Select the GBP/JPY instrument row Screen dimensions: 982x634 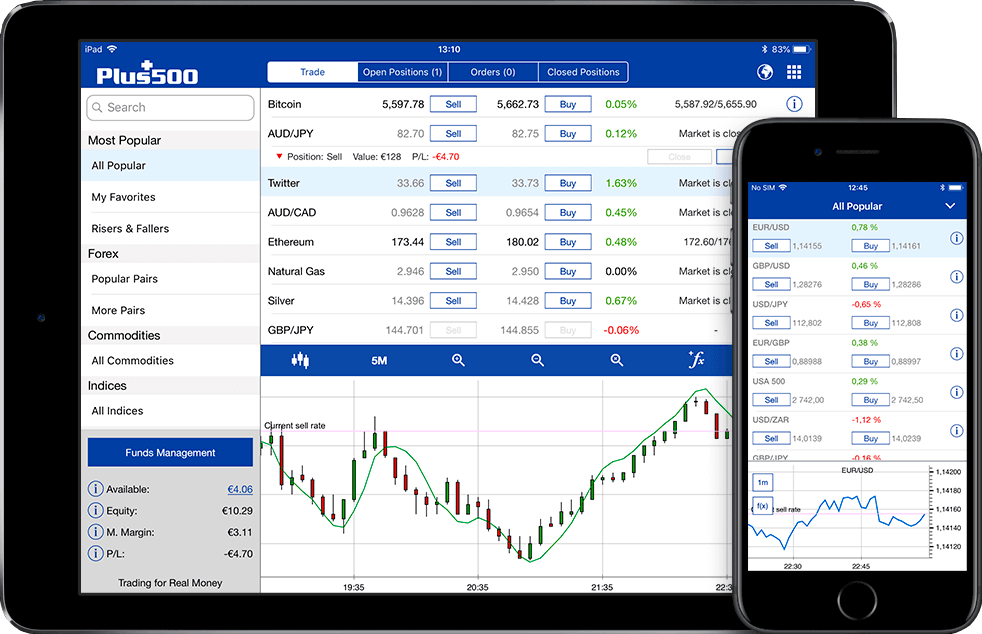coord(496,330)
